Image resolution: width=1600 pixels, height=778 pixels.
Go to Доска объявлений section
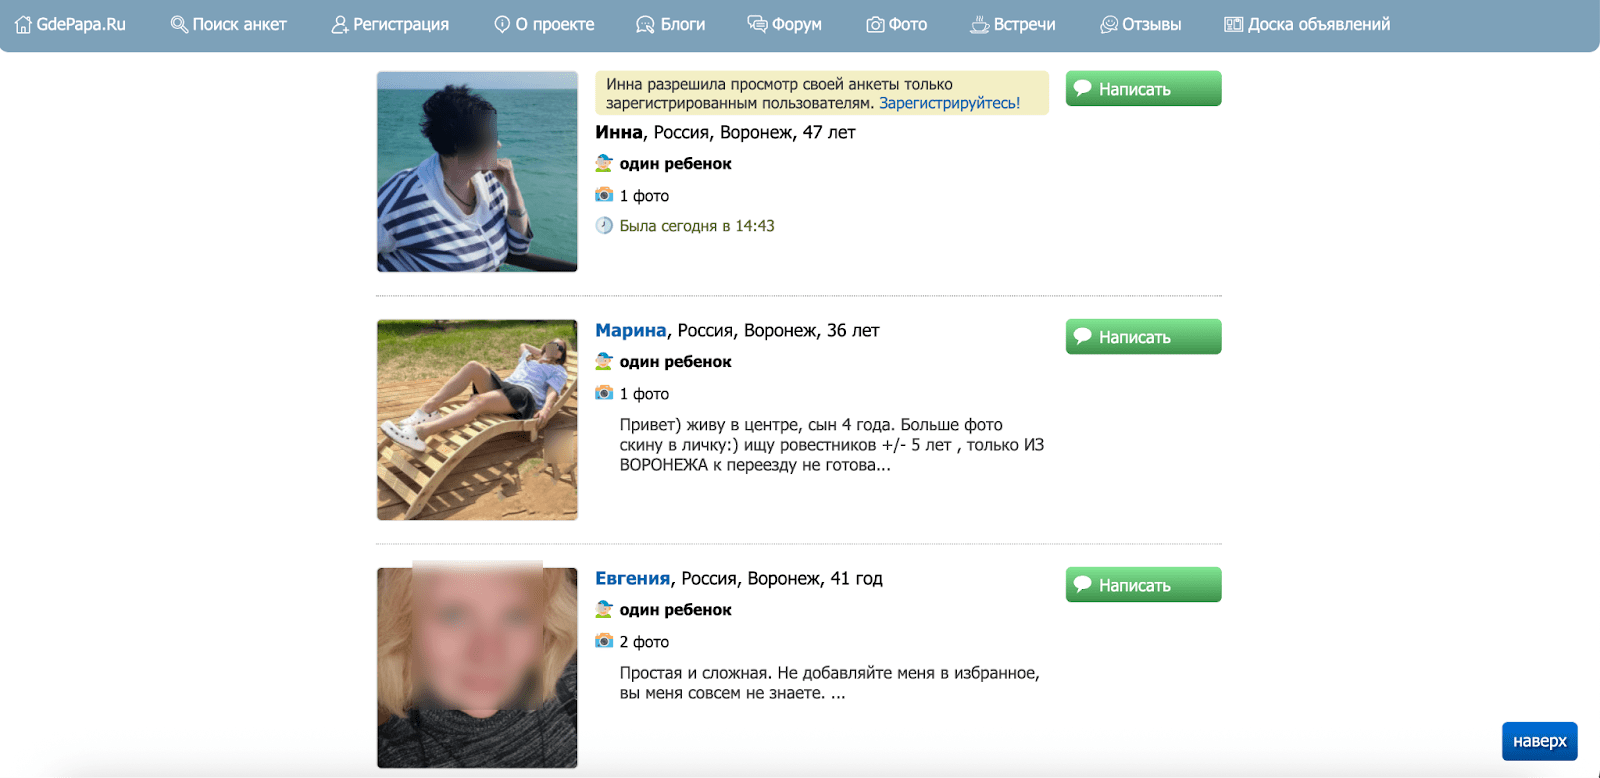(1318, 25)
